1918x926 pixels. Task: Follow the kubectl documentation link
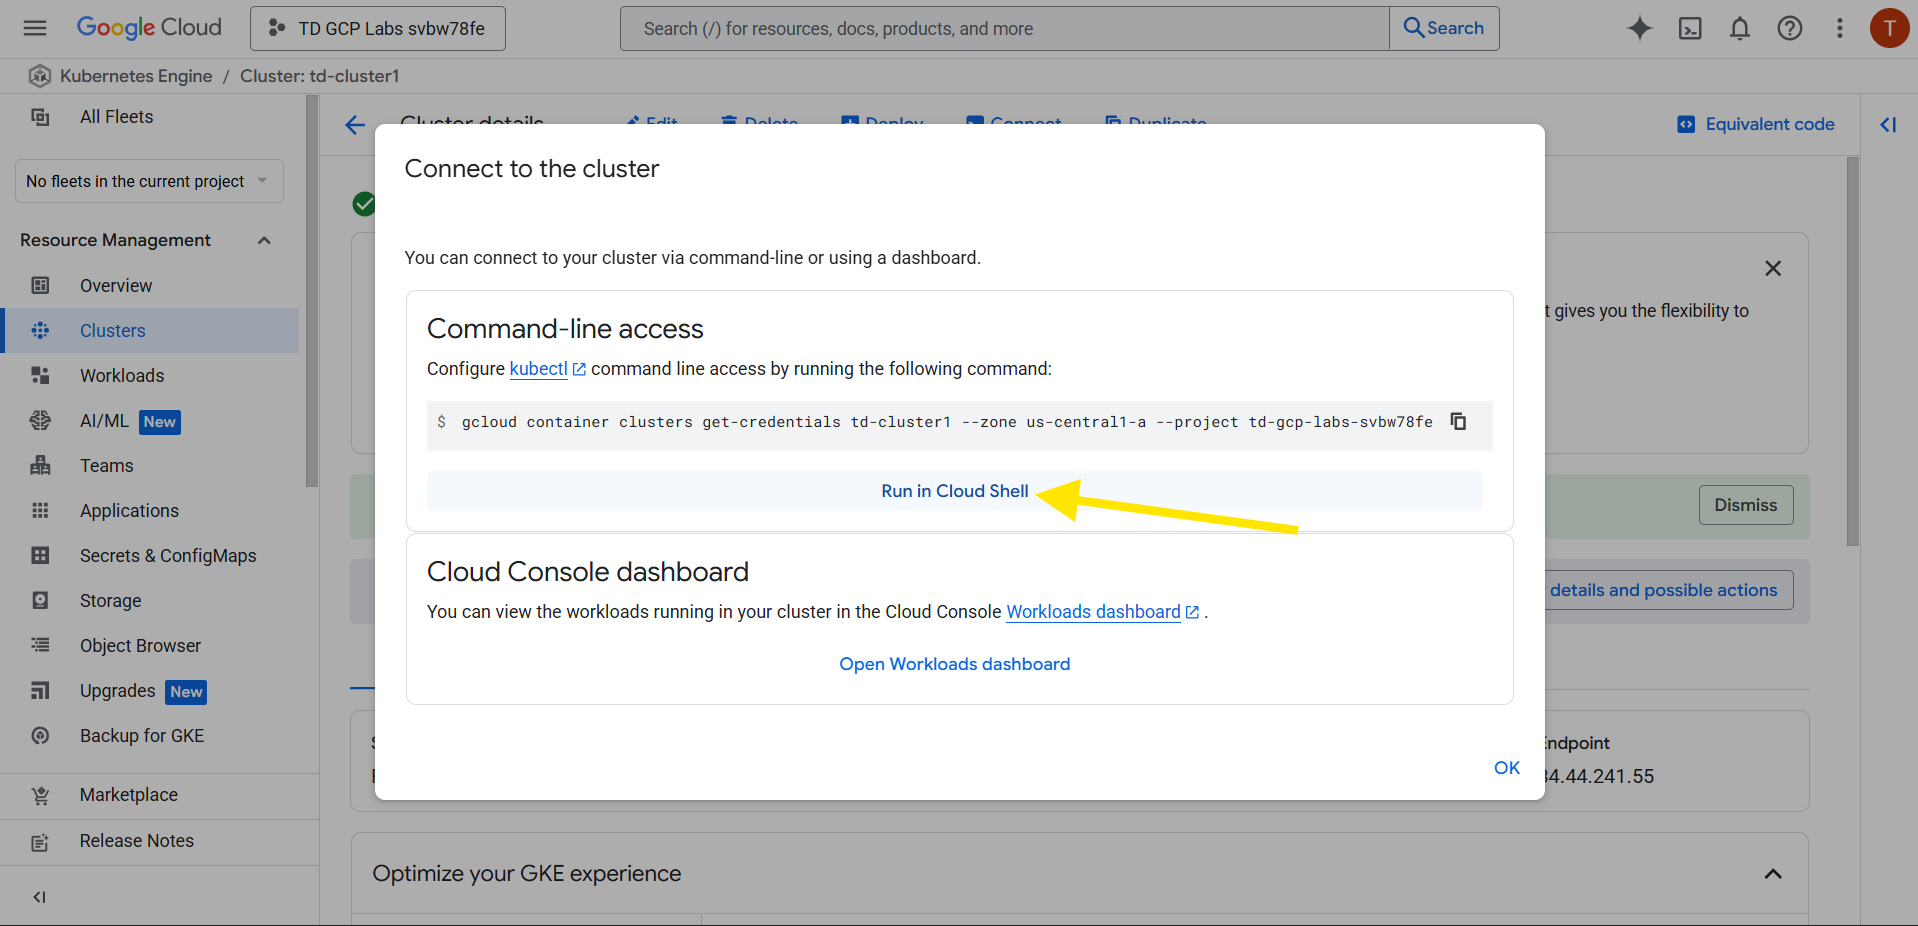(x=538, y=369)
